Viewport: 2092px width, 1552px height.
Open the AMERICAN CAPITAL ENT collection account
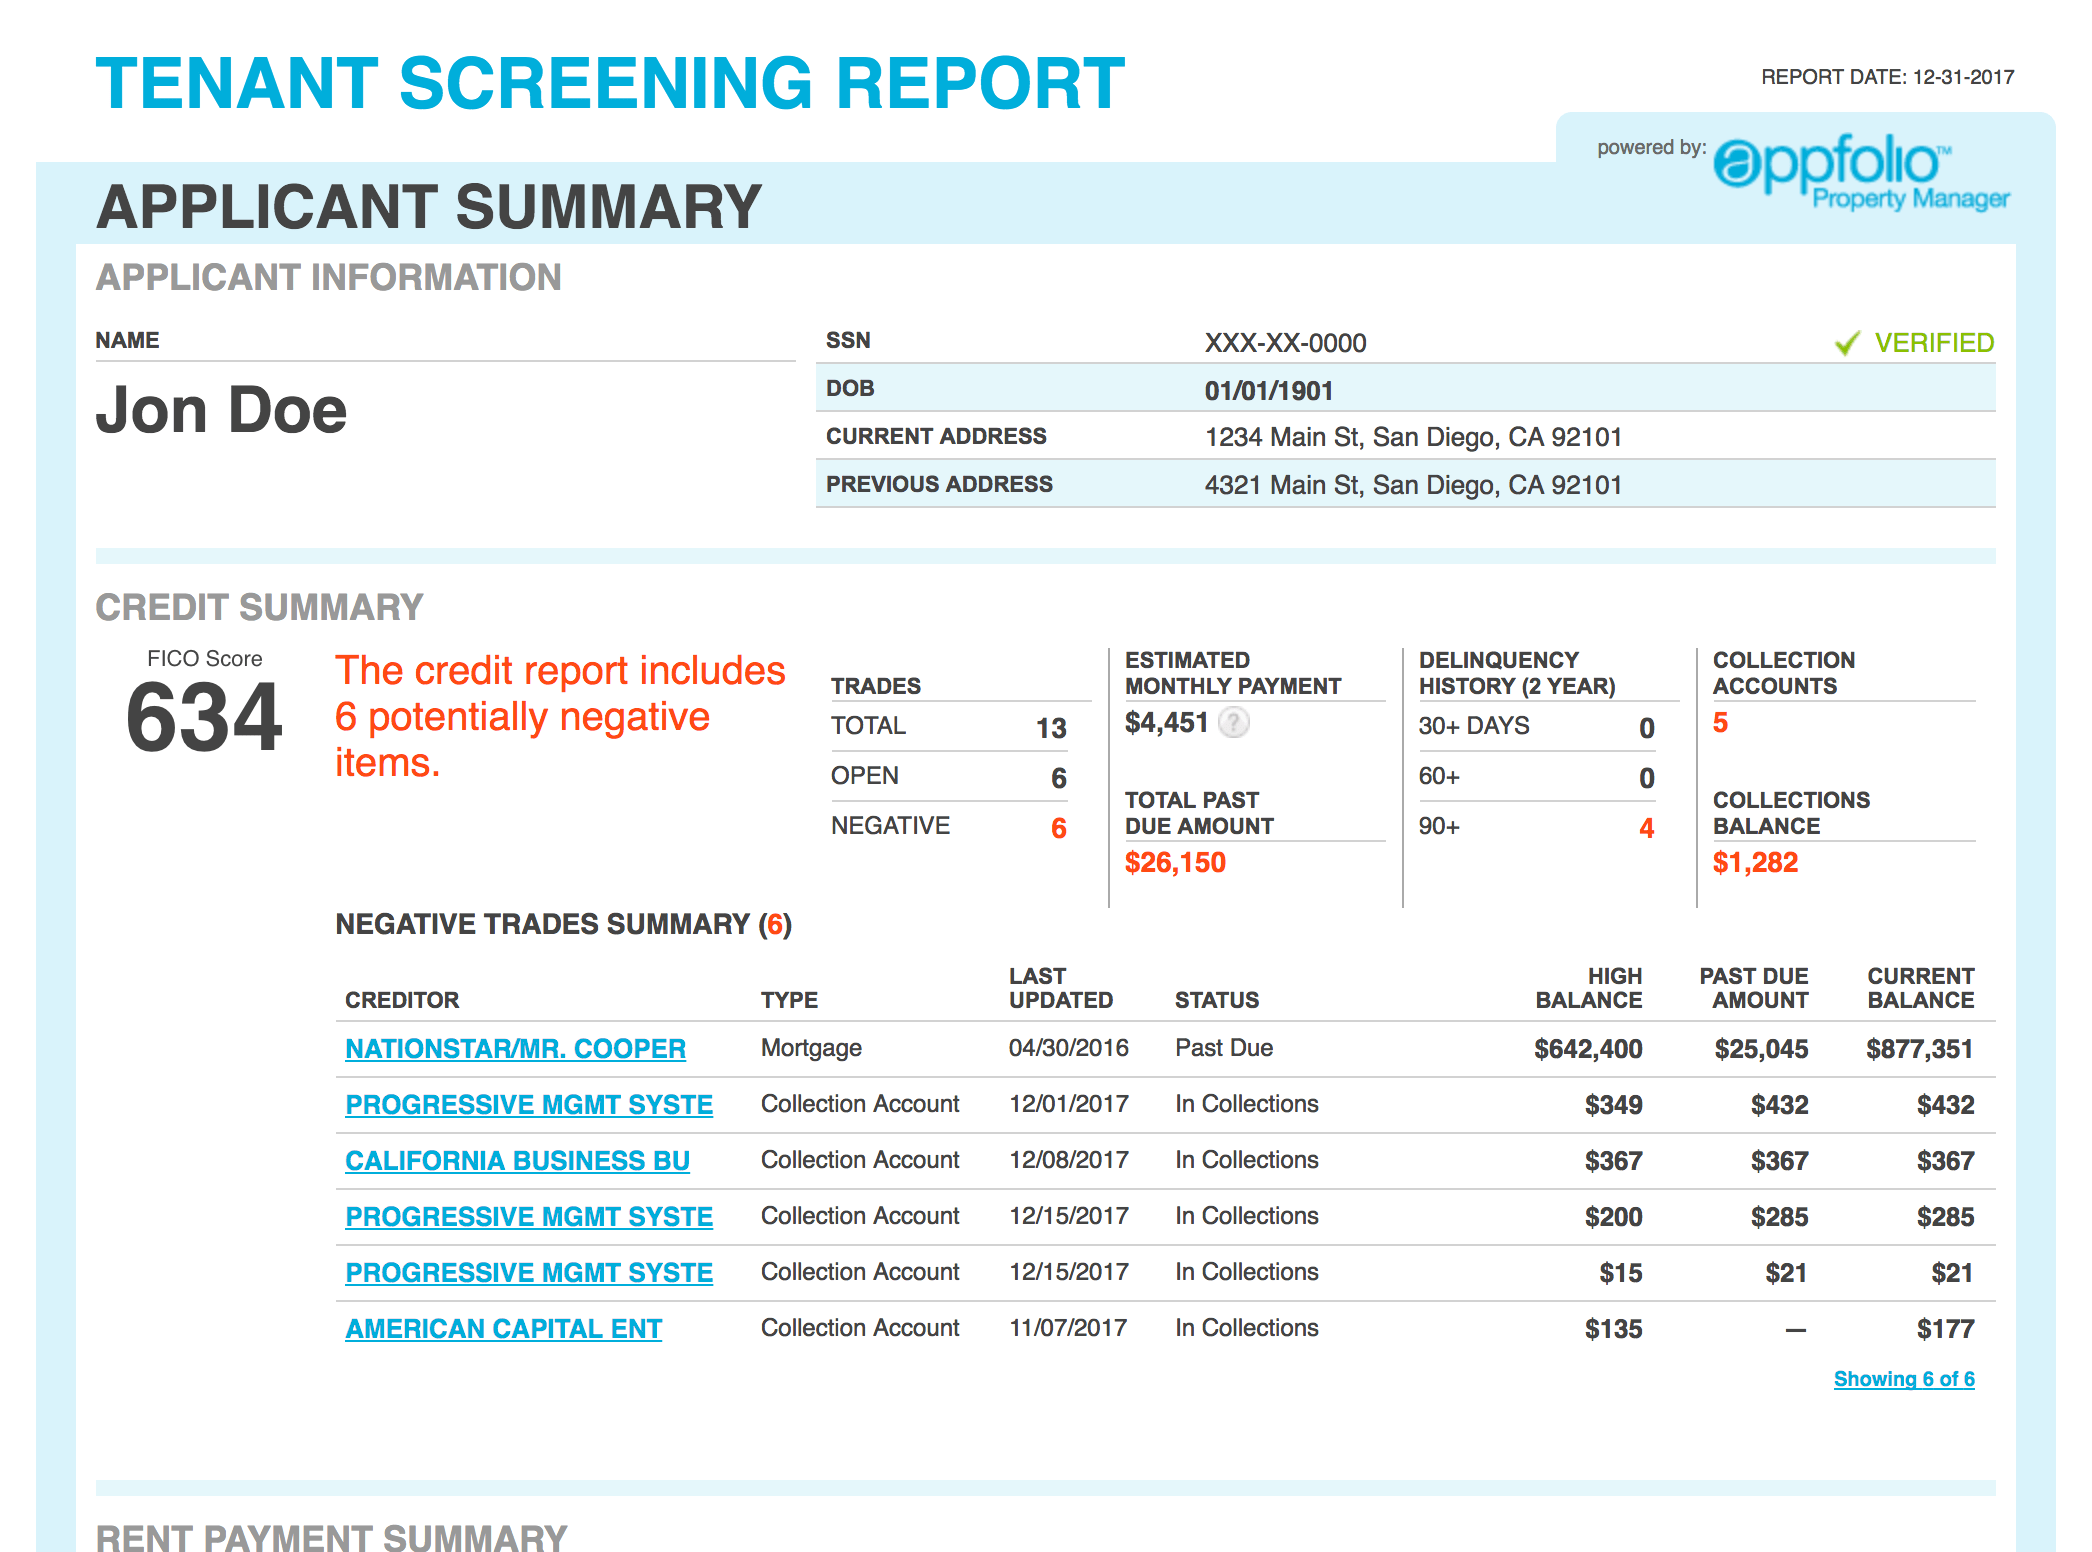[x=502, y=1328]
